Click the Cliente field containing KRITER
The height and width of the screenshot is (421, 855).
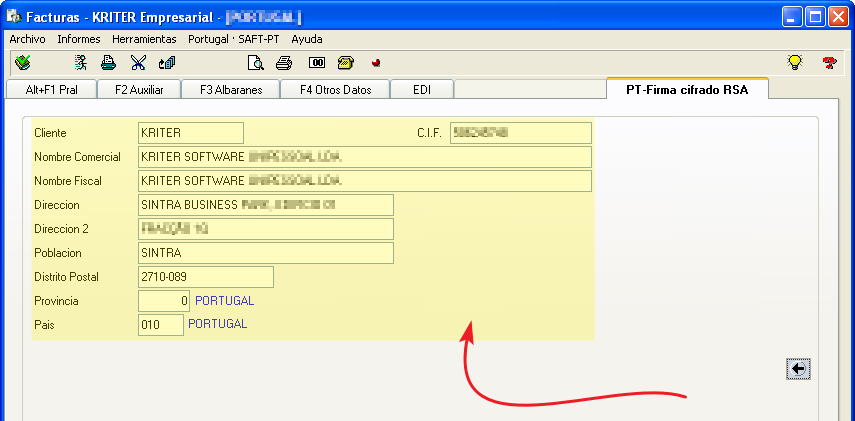pos(191,133)
